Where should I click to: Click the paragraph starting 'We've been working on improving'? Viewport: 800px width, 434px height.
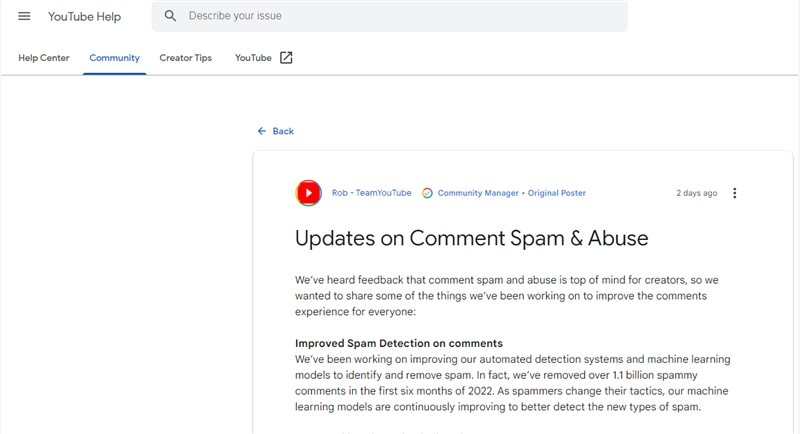pyautogui.click(x=513, y=383)
